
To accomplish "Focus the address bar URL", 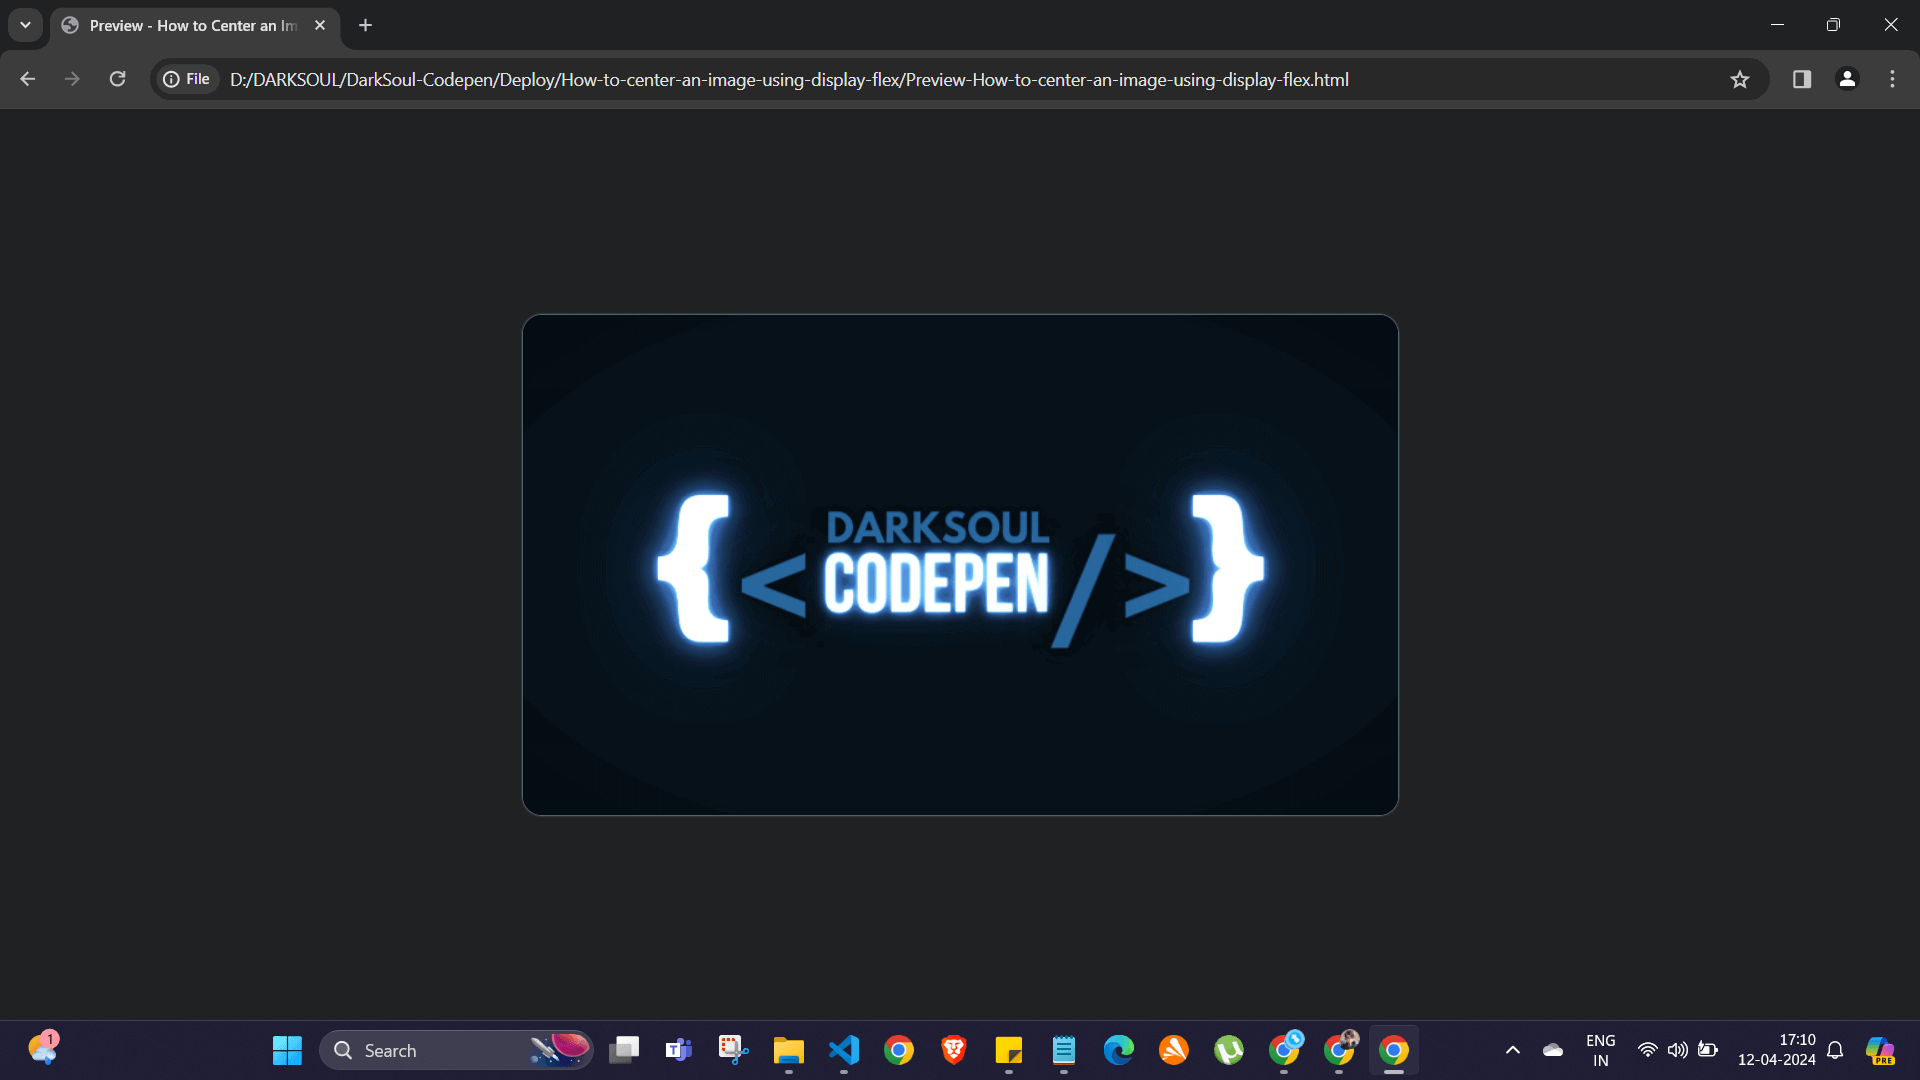I will coord(789,79).
